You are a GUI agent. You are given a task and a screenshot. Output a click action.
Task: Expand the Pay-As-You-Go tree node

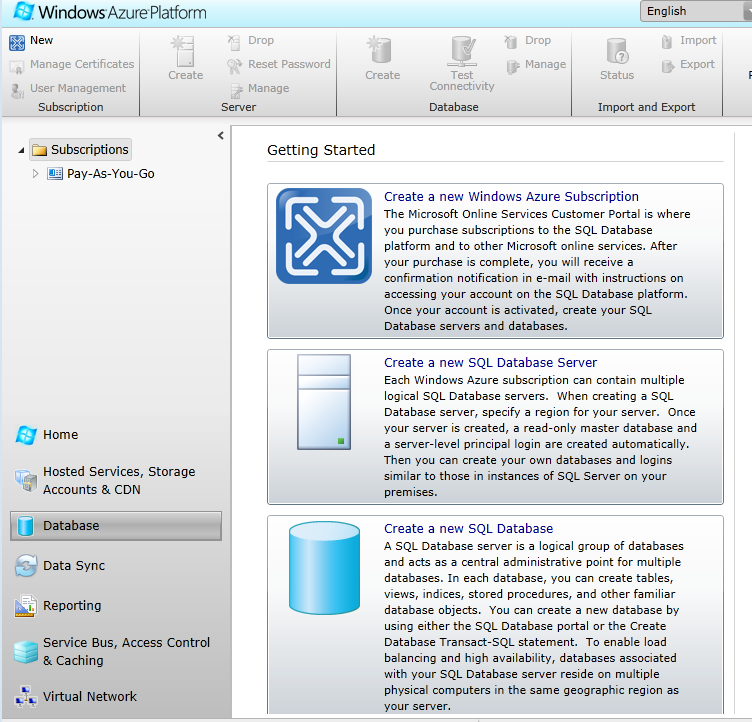[x=35, y=174]
